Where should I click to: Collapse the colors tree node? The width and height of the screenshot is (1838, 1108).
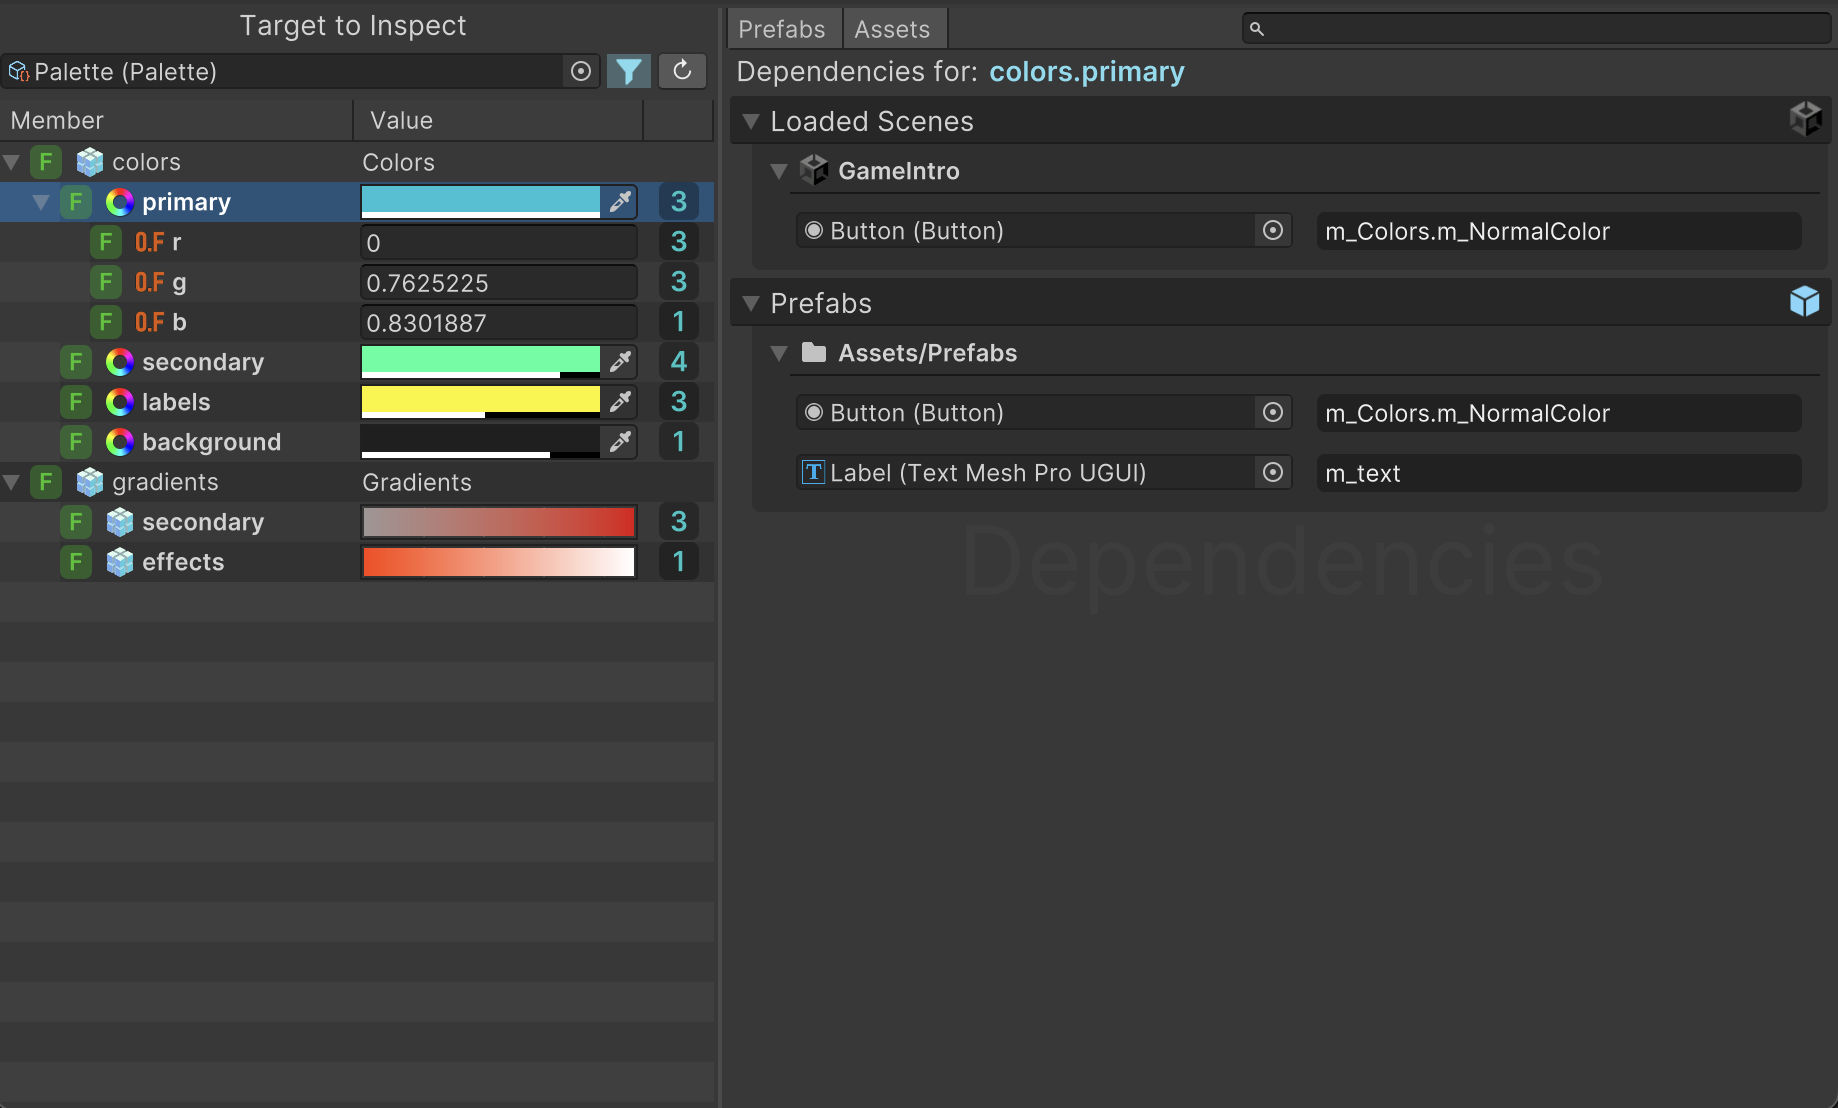tap(13, 162)
